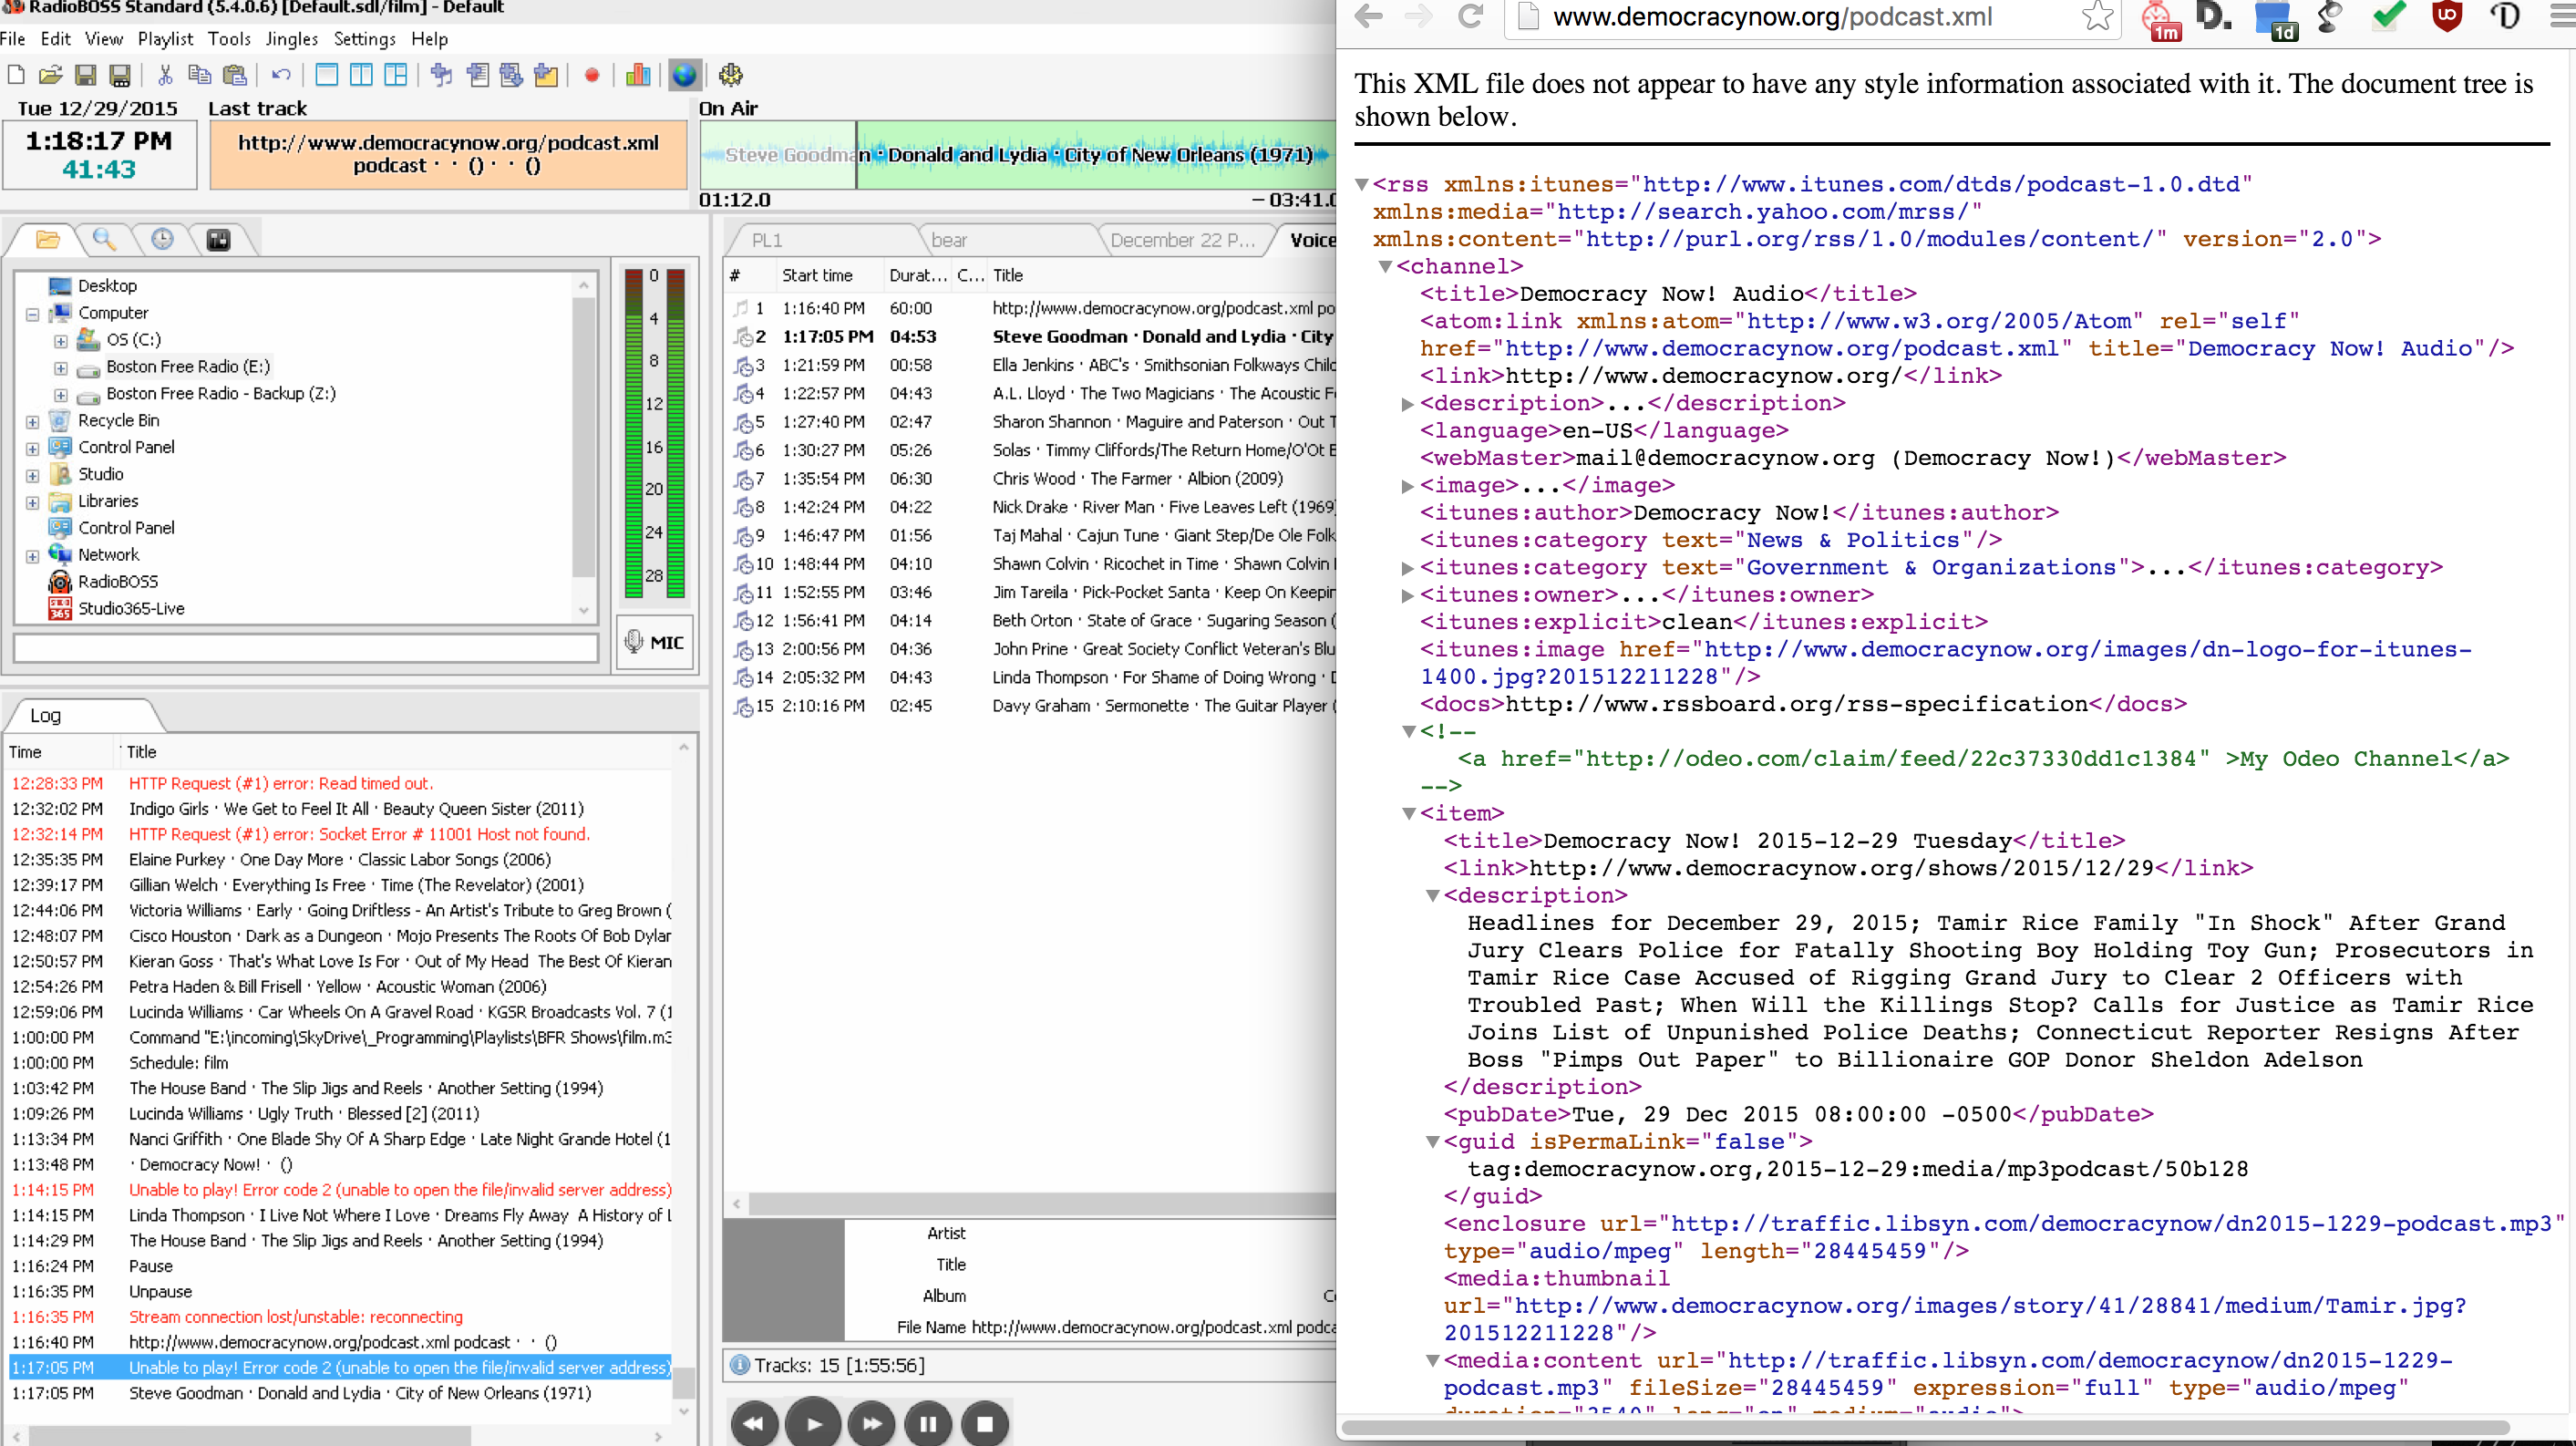Click the play button in player controls
The width and height of the screenshot is (2576, 1446).
point(813,1422)
